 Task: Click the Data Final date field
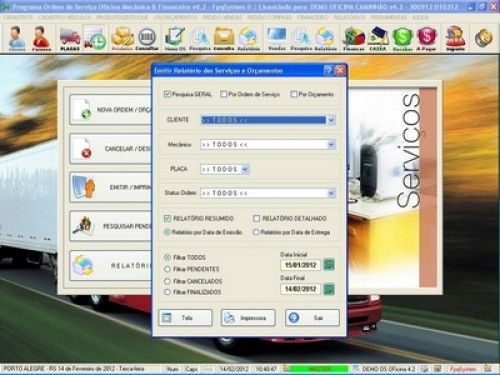coord(301,289)
